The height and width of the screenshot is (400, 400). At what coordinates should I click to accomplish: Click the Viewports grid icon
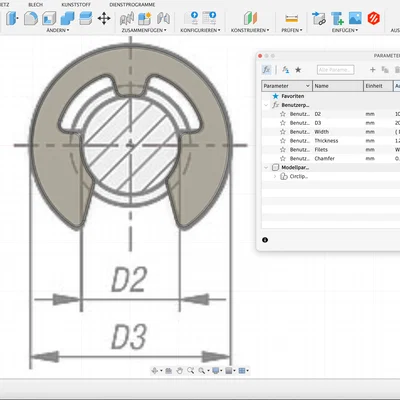[242, 370]
